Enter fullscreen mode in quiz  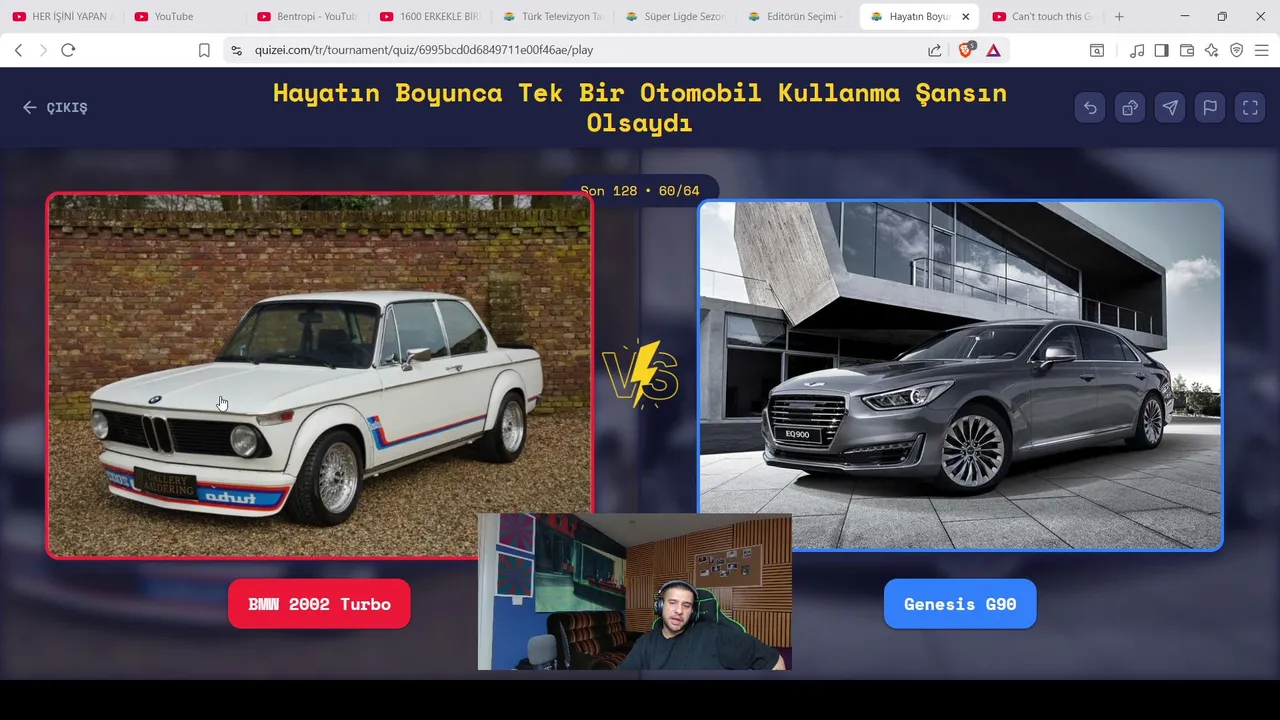[x=1250, y=108]
